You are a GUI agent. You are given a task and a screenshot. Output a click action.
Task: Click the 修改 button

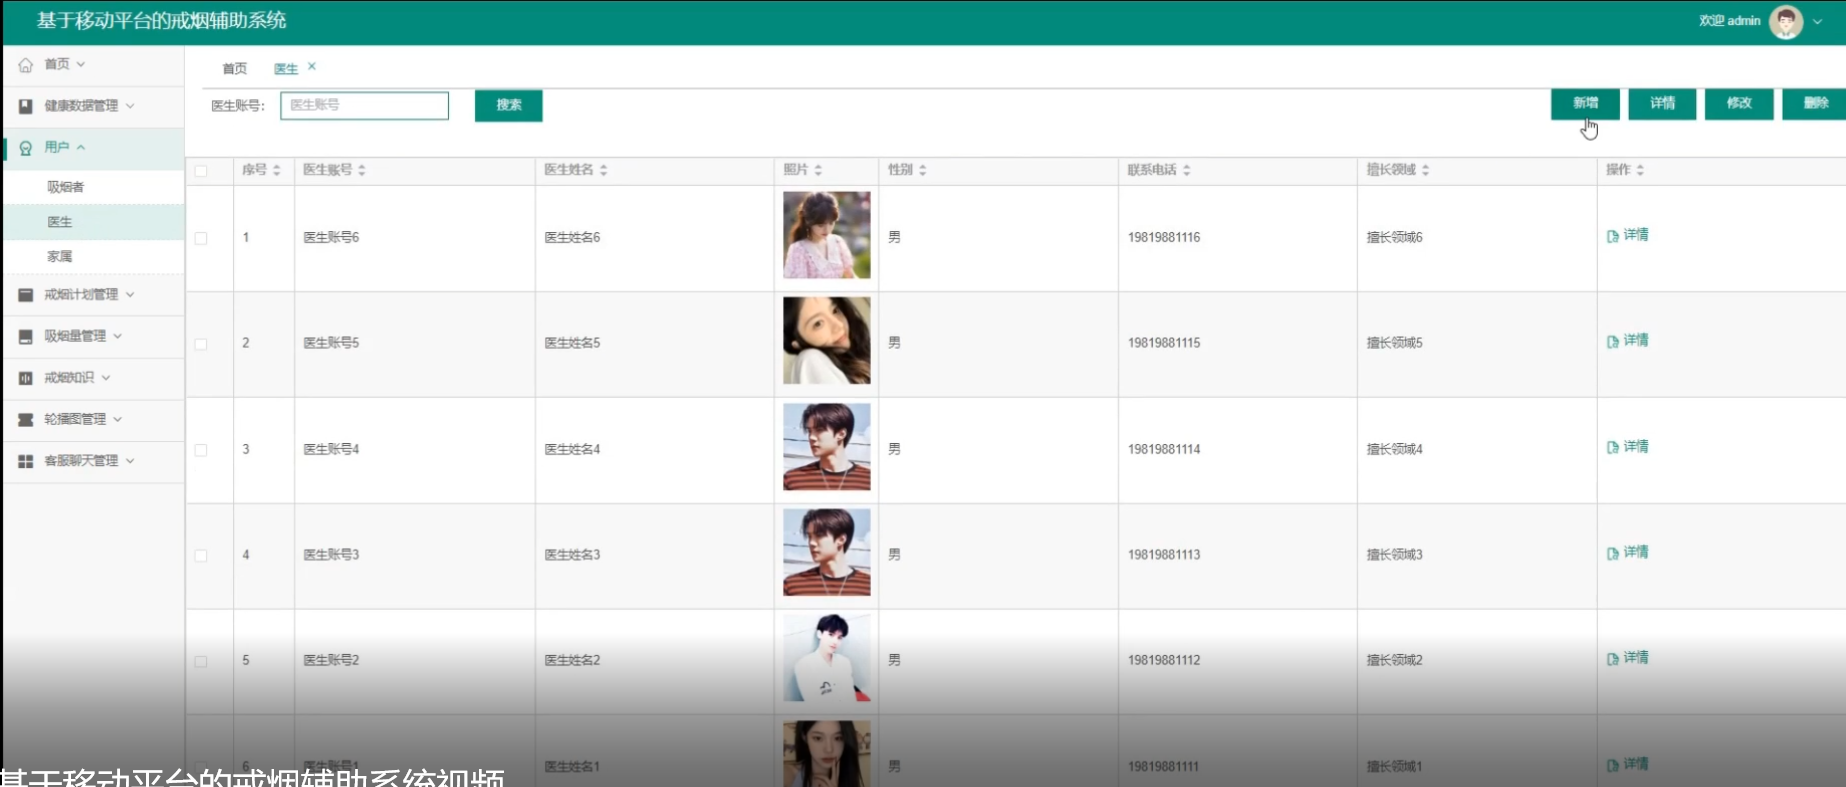point(1739,103)
